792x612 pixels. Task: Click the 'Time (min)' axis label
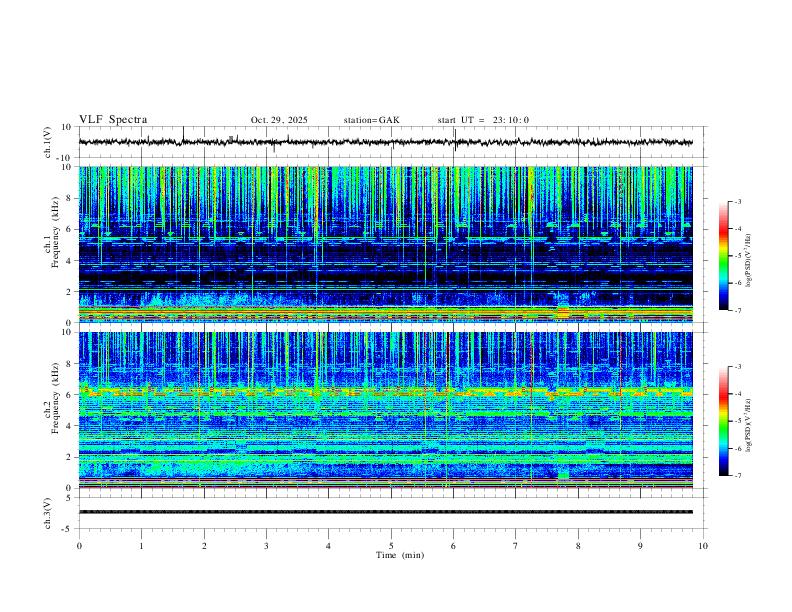click(x=400, y=555)
